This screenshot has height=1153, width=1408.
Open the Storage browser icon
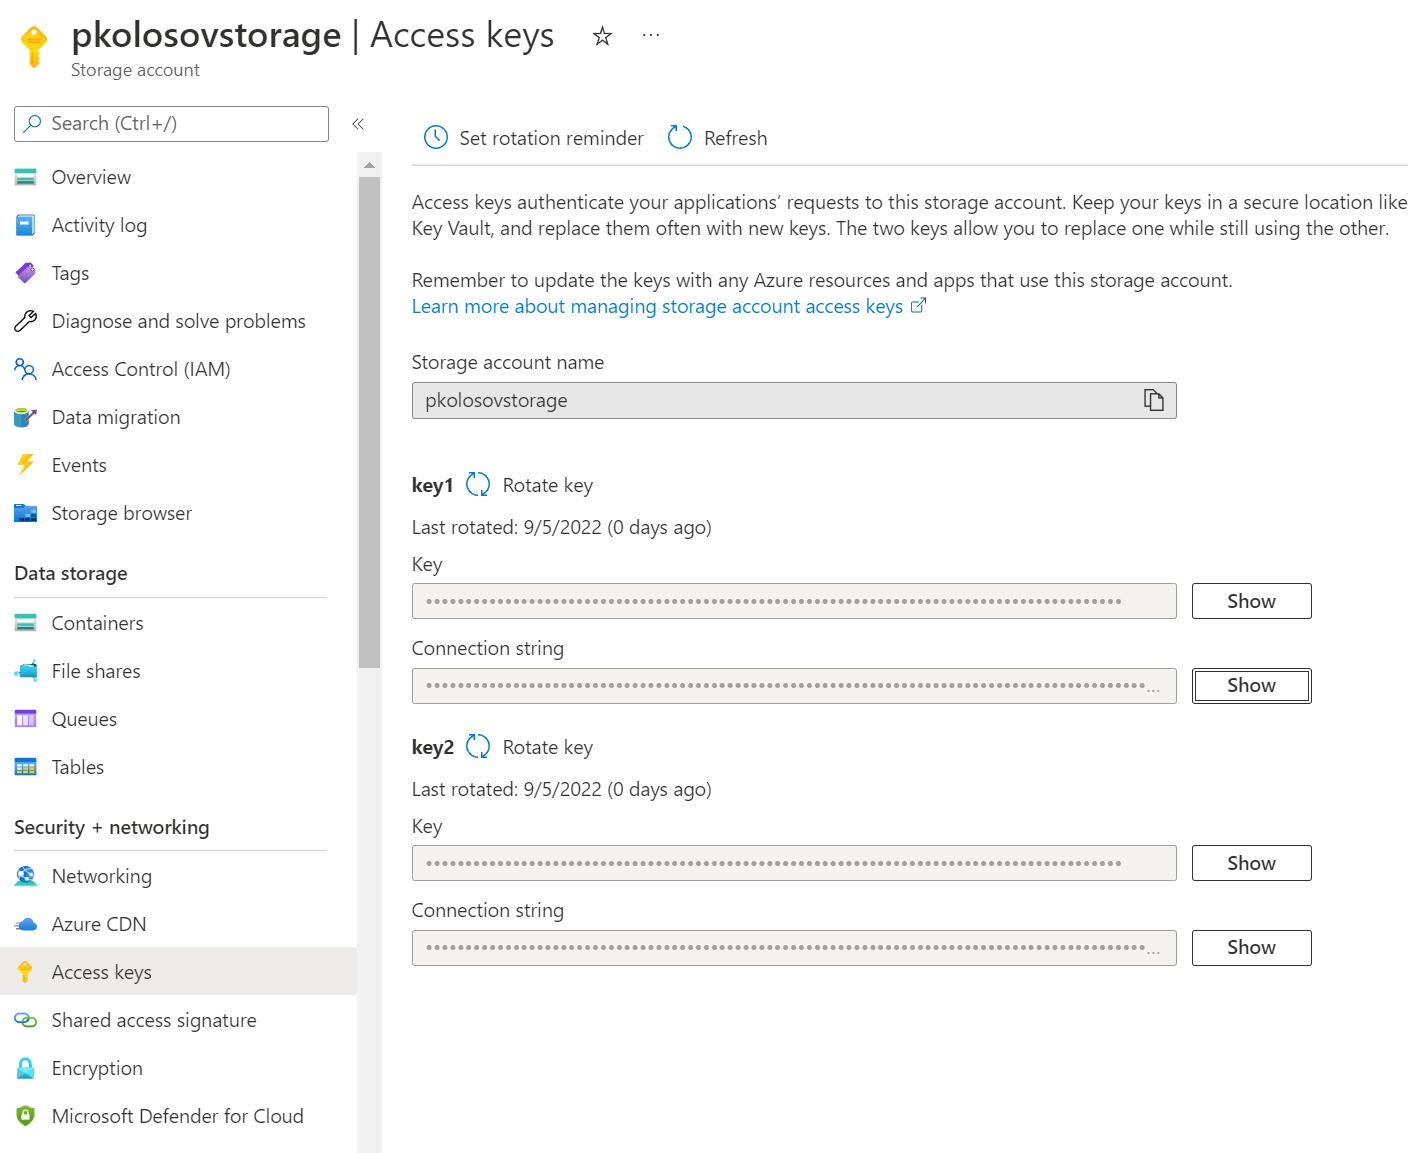[26, 513]
